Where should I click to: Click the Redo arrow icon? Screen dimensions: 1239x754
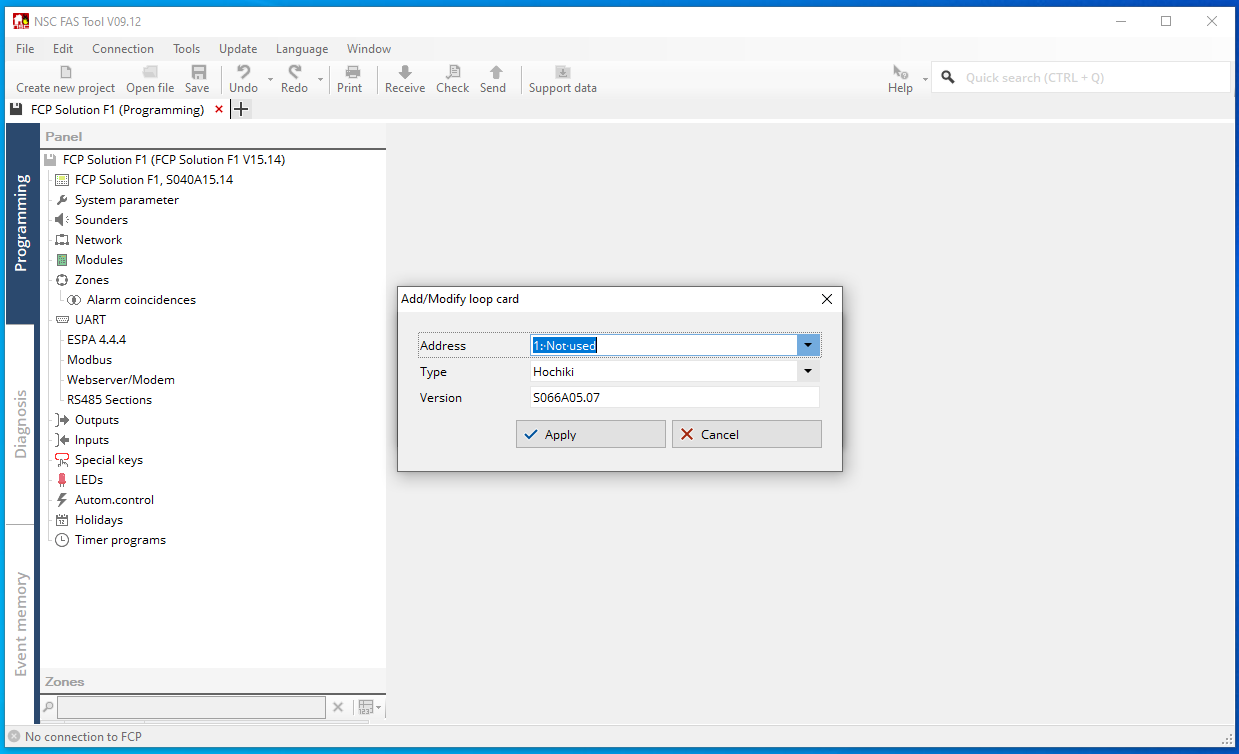tap(294, 72)
